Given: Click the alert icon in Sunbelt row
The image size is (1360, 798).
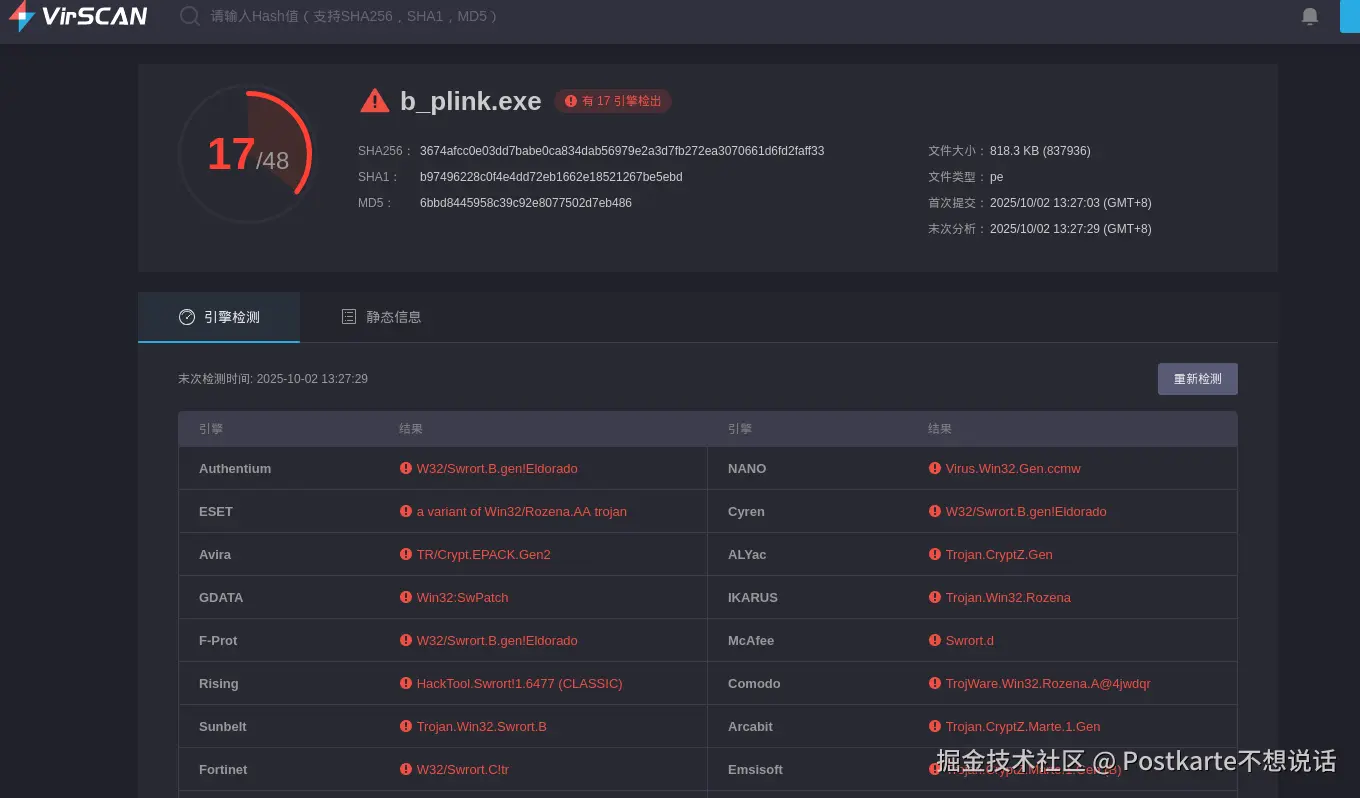Looking at the screenshot, I should (x=406, y=726).
